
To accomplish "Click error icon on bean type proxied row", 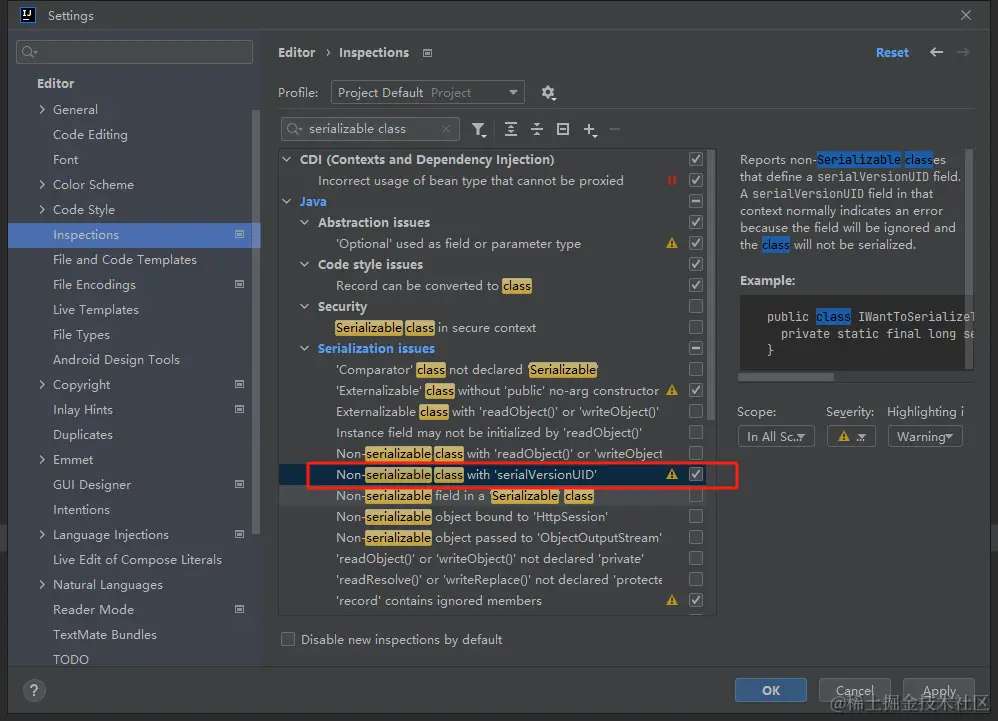I will pos(671,180).
